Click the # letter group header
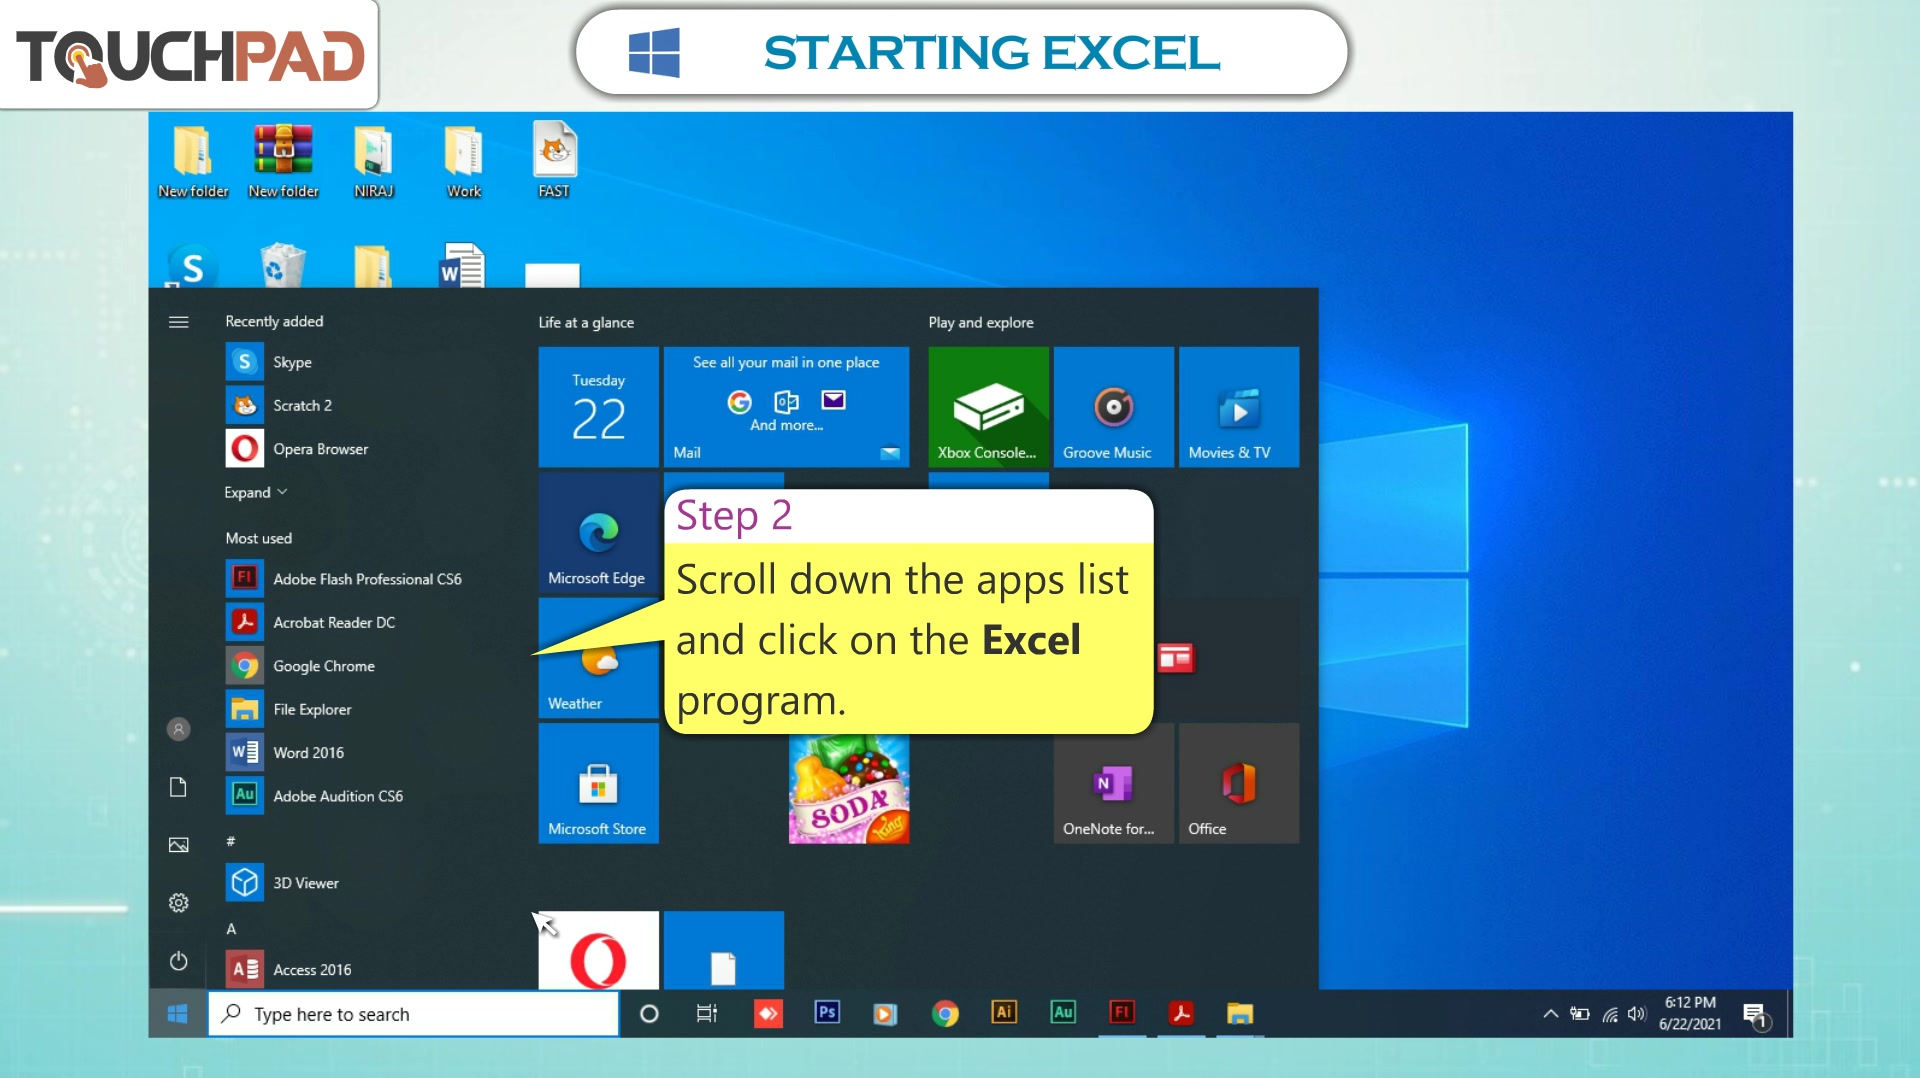The image size is (1920, 1078). tap(231, 841)
